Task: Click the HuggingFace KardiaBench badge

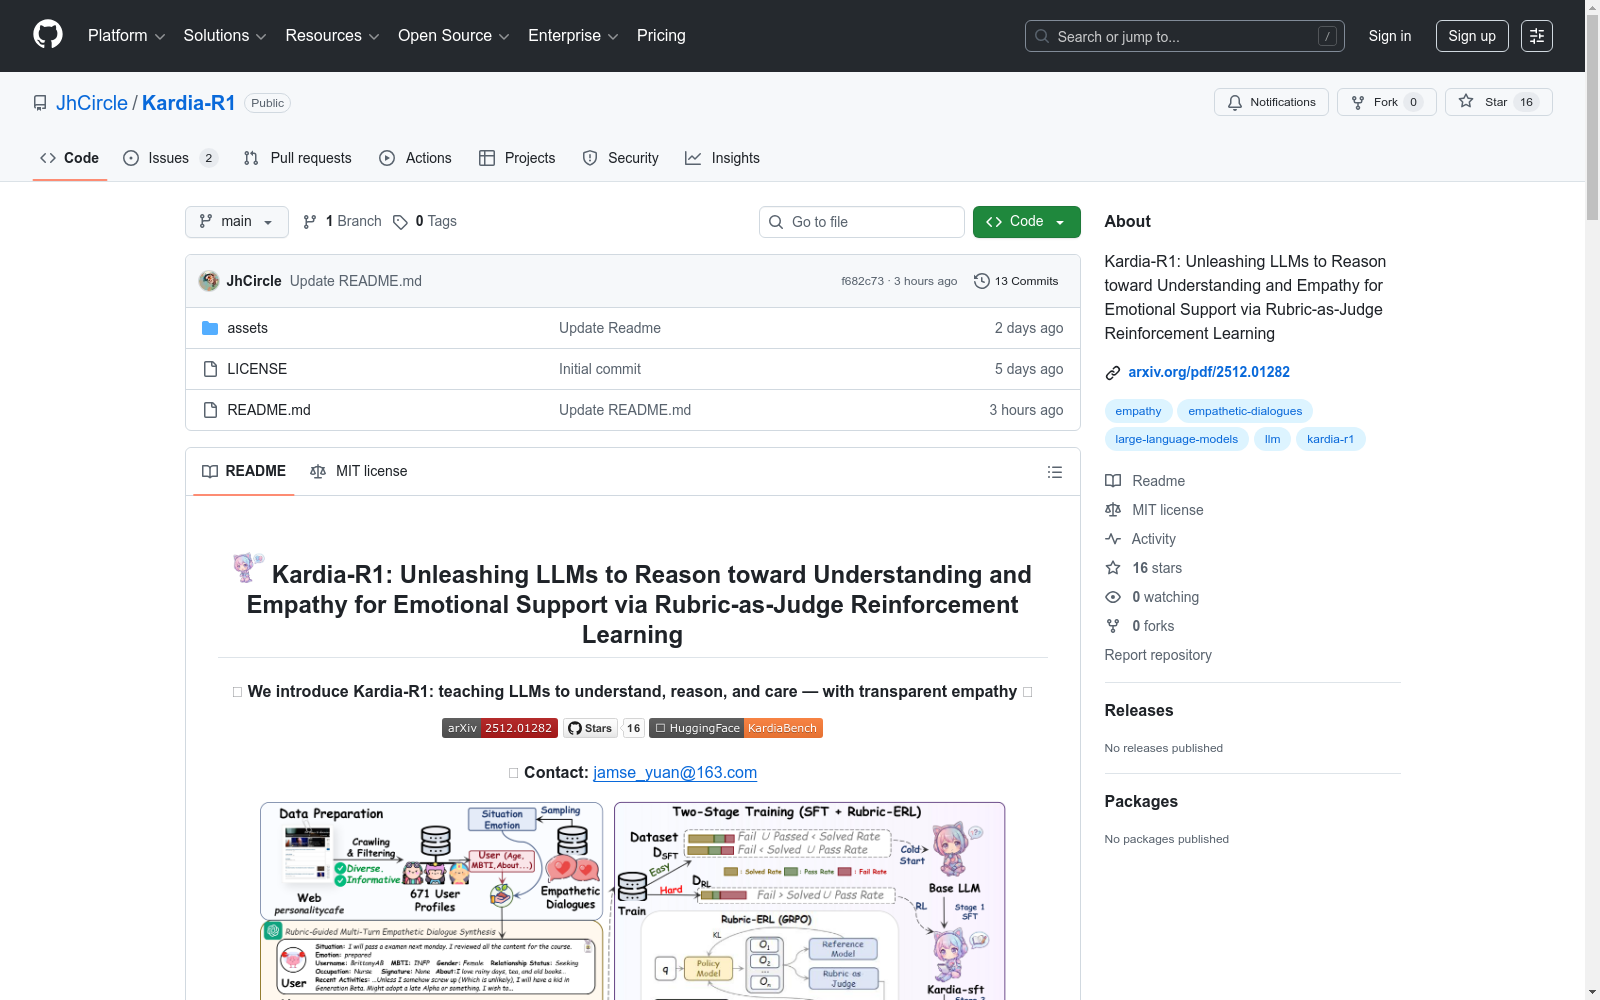Action: [x=736, y=728]
